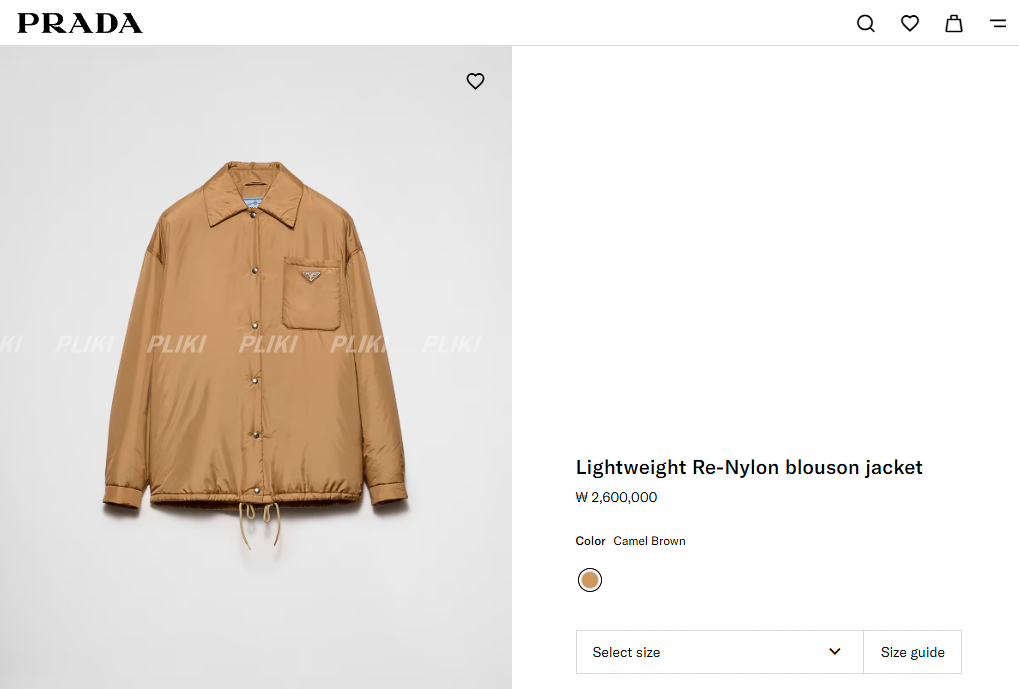
Task: Click the Prada logo in the header
Action: [x=80, y=23]
